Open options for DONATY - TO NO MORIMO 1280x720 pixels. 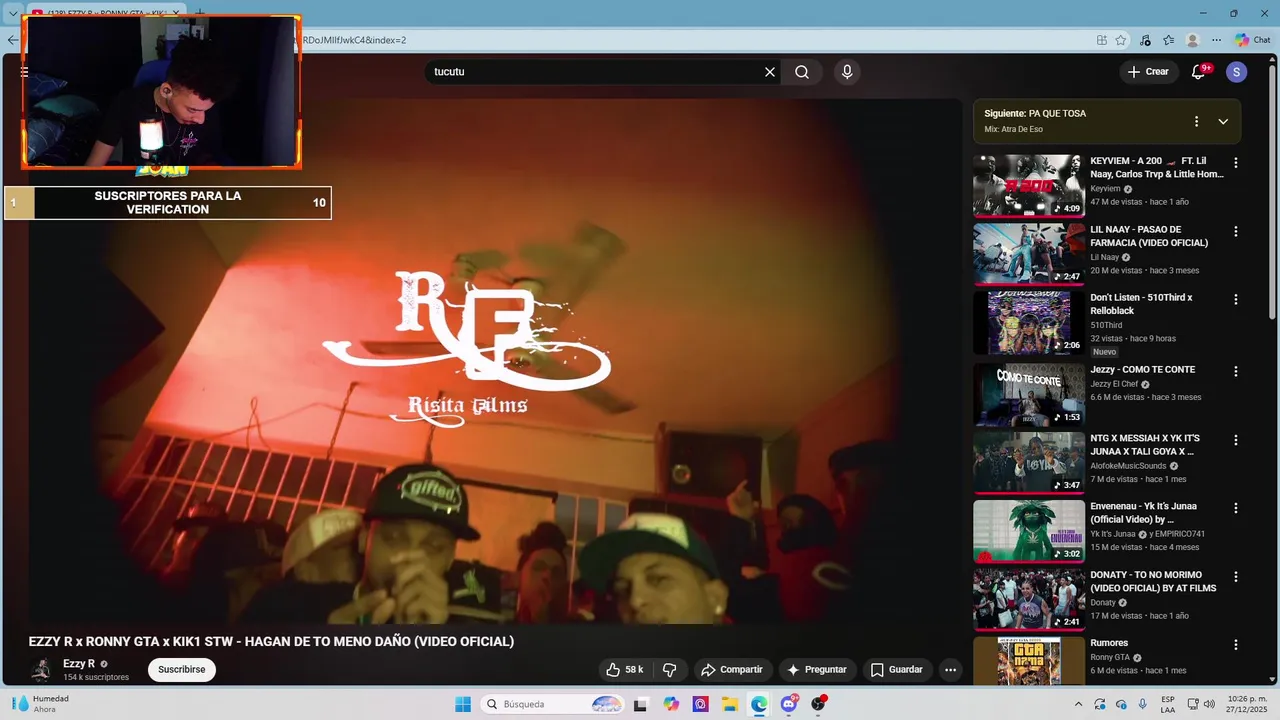(1236, 577)
